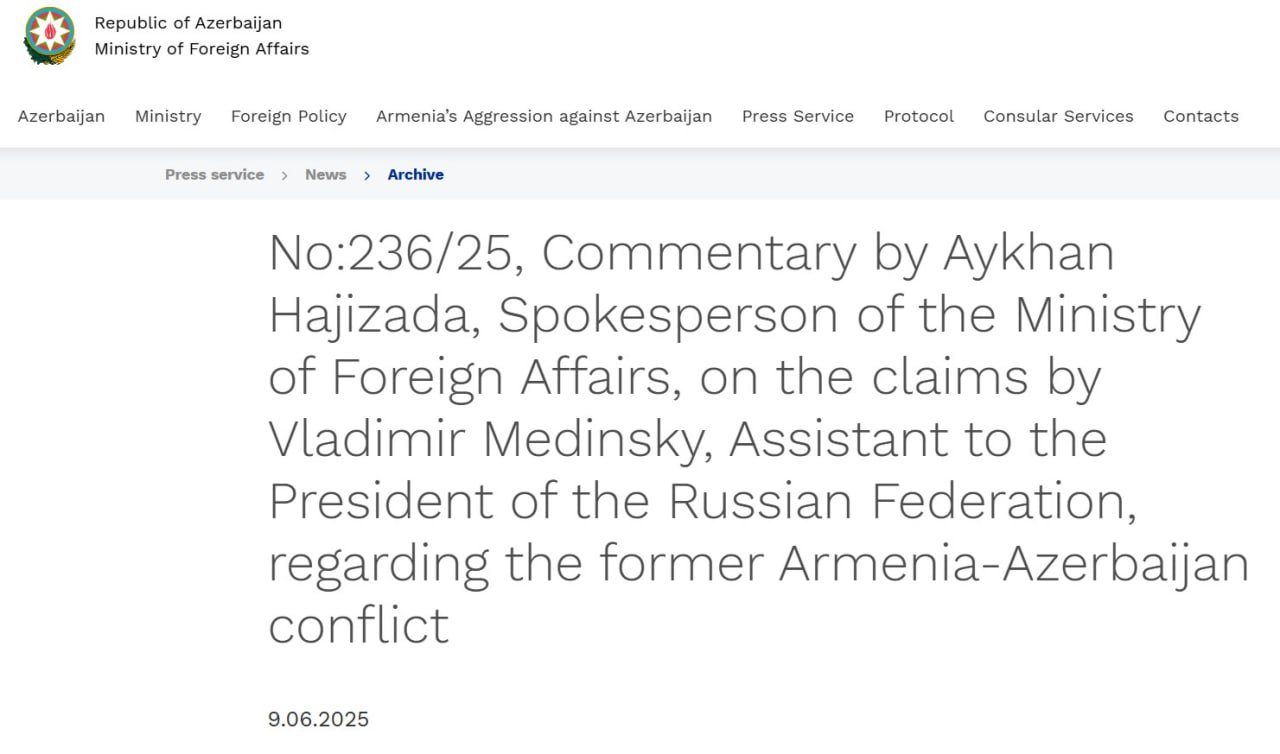Go to the Press Service menu
Viewport: 1280px width, 754px height.
point(798,116)
